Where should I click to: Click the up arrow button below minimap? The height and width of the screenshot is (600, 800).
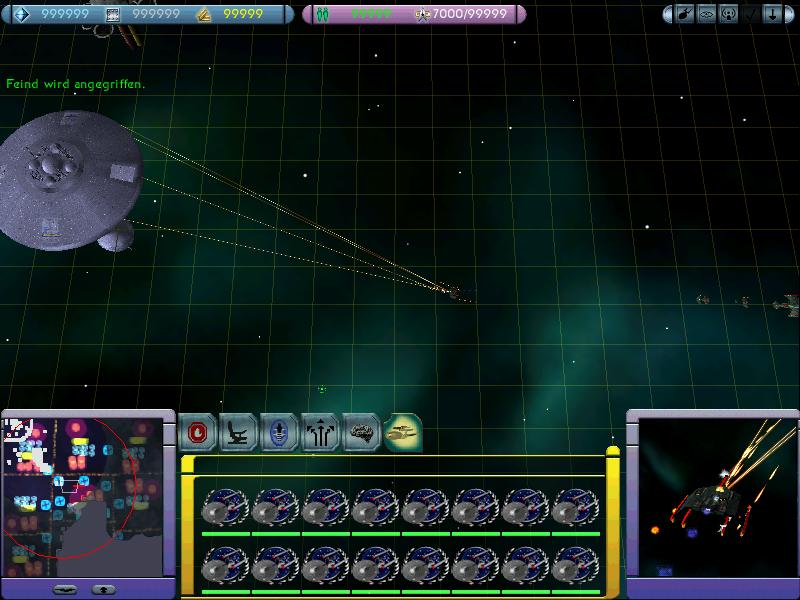pos(104,589)
